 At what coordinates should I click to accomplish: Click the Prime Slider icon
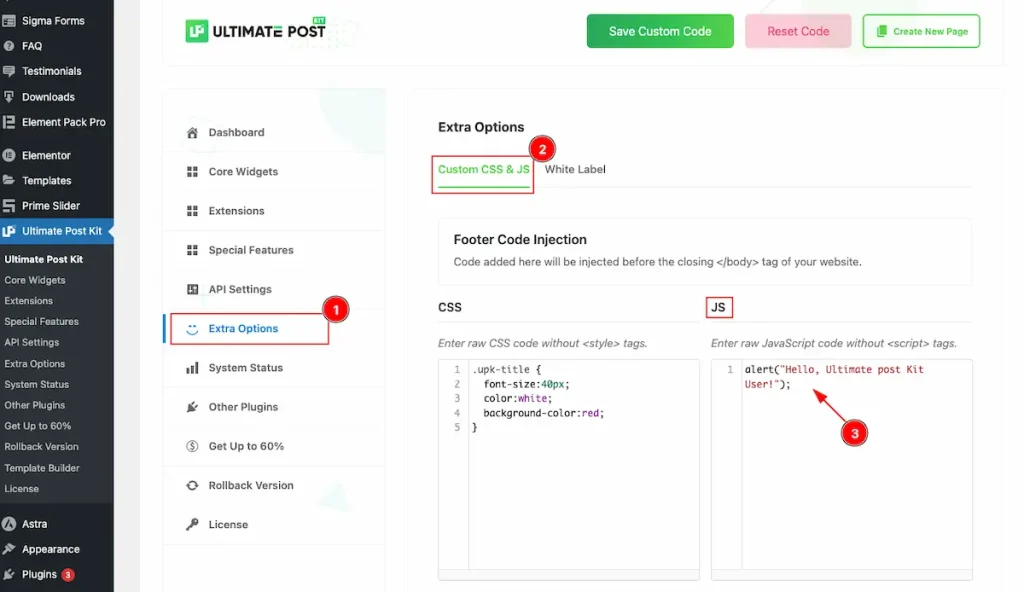pos(8,206)
